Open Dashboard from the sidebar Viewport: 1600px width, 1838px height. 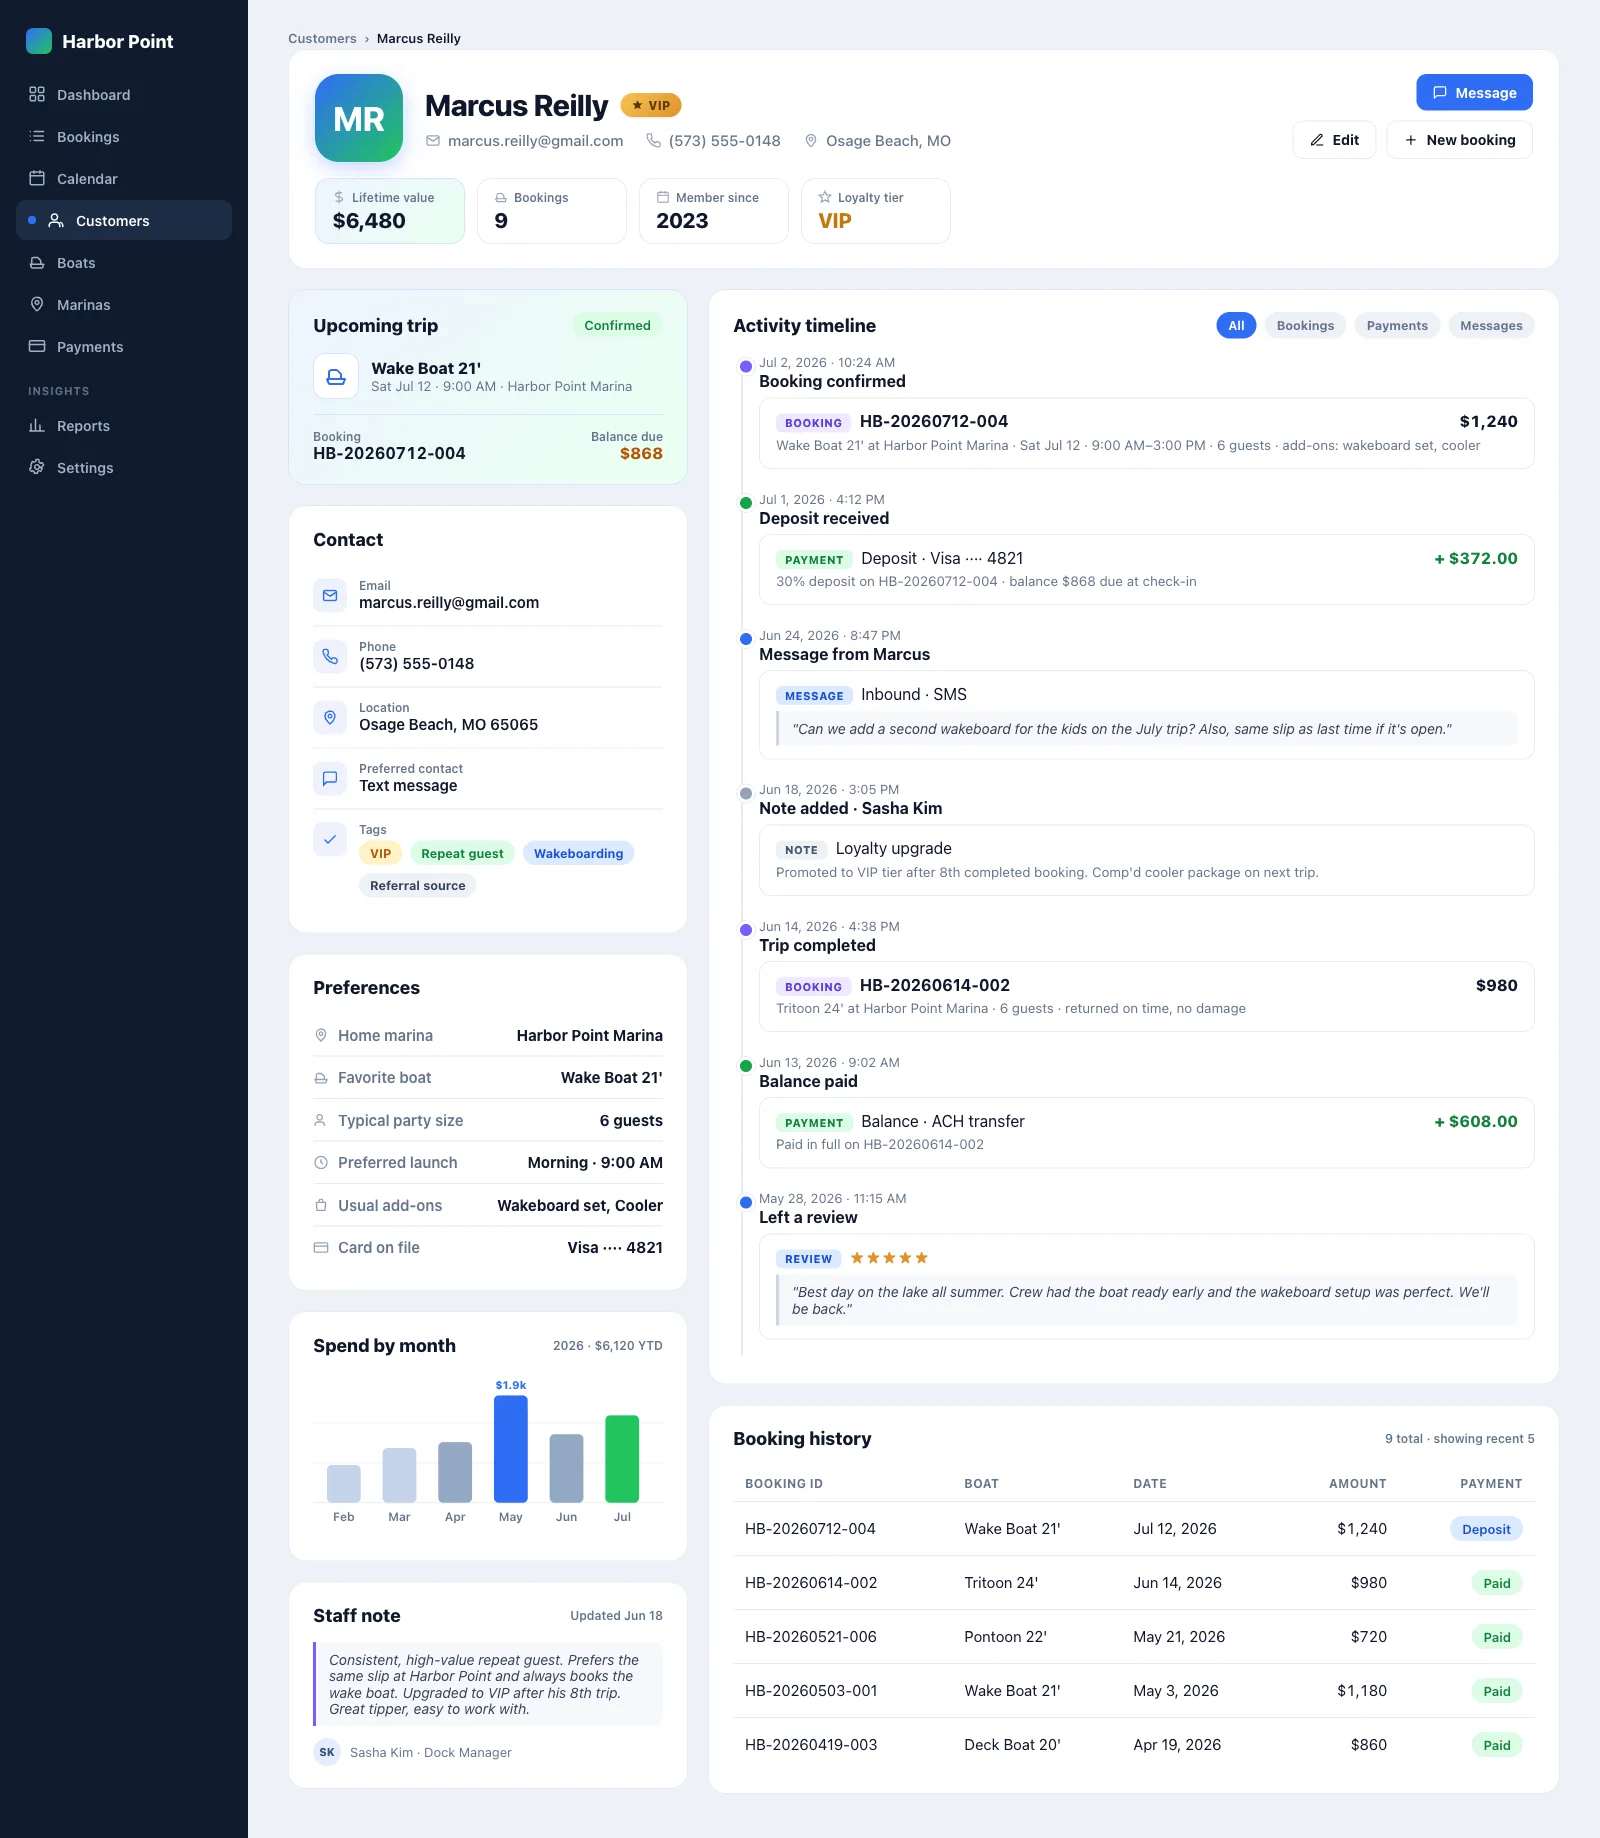click(124, 95)
